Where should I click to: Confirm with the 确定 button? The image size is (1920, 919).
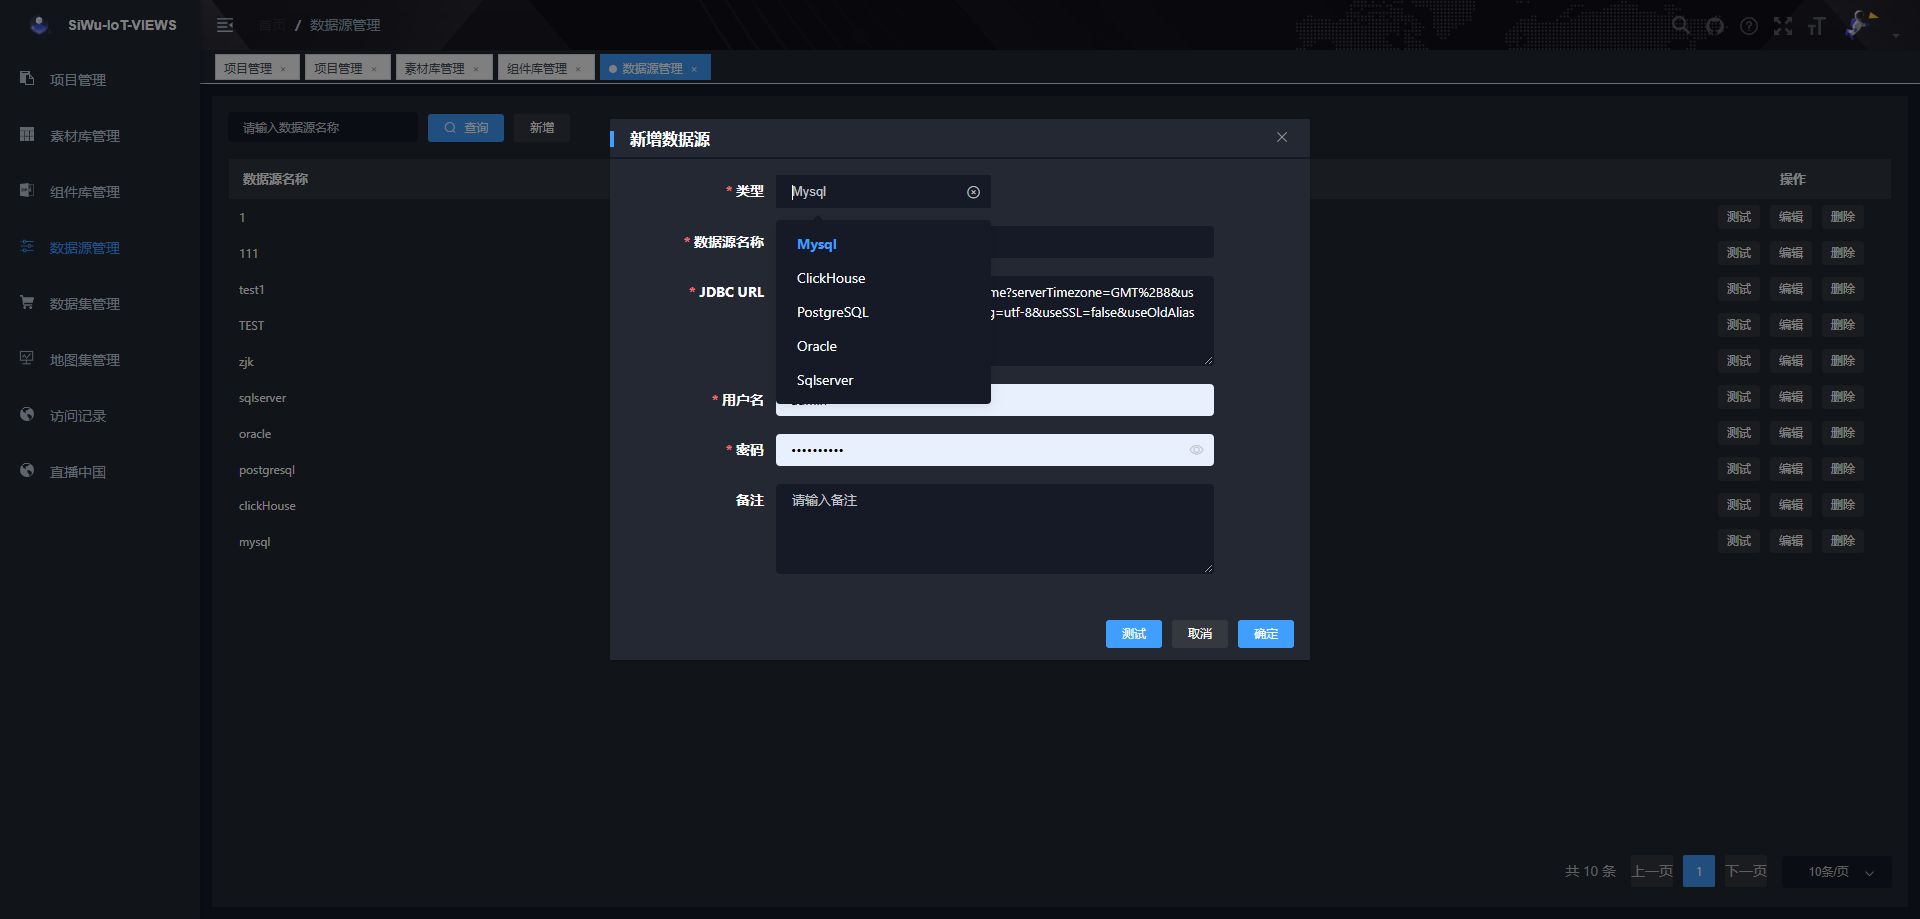pyautogui.click(x=1265, y=634)
